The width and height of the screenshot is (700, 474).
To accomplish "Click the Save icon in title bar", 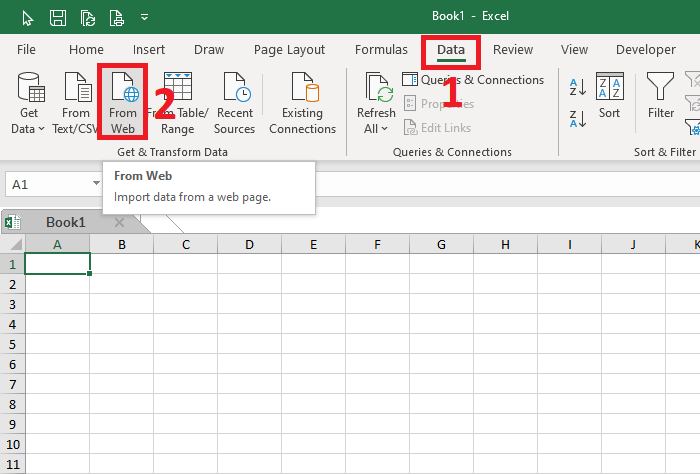I will click(58, 18).
